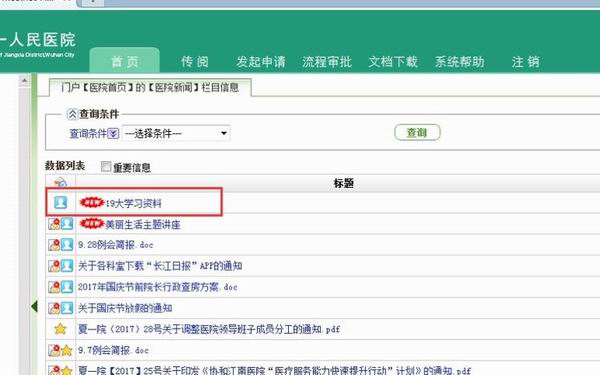
Task: Open the 19大学习资料 link
Action: coord(134,203)
